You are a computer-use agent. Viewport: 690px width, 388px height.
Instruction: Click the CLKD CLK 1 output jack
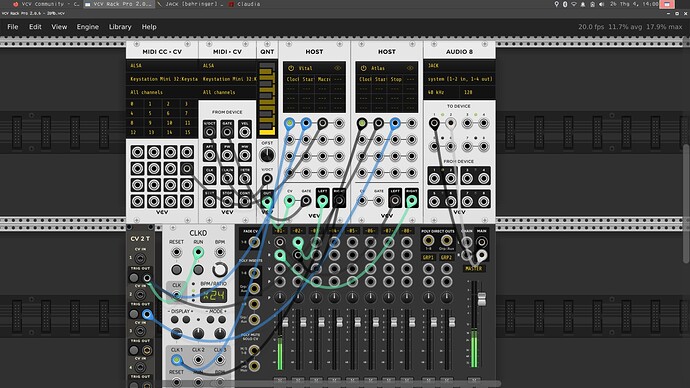[176, 360]
